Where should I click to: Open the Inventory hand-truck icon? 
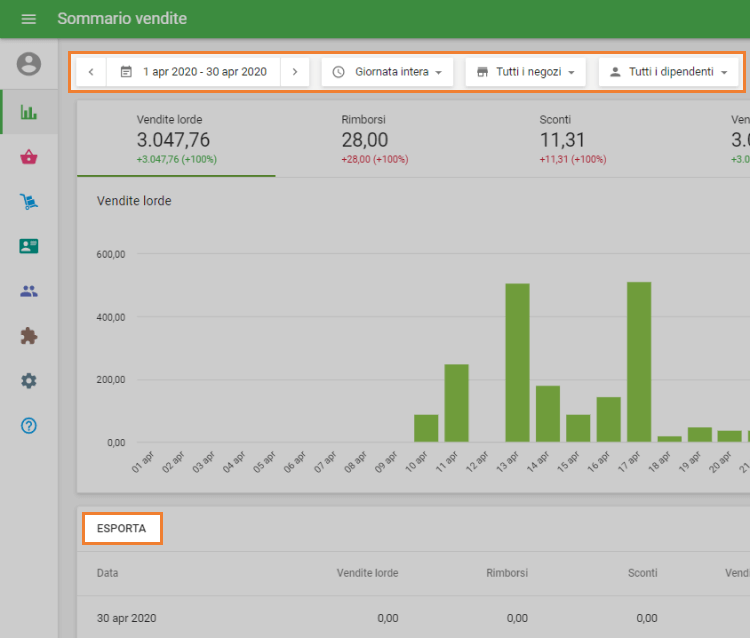point(29,202)
